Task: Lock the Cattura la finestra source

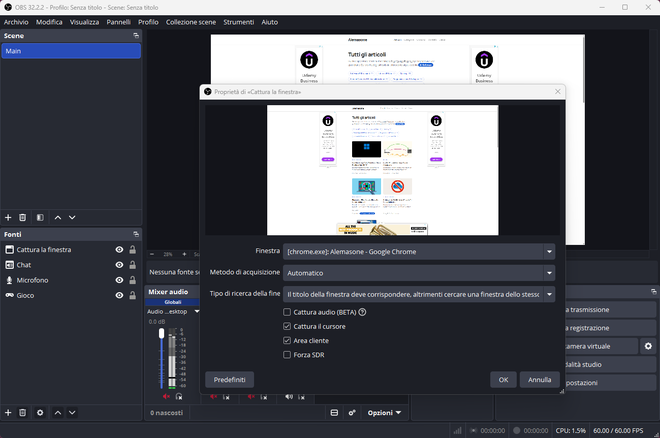Action: [x=133, y=250]
